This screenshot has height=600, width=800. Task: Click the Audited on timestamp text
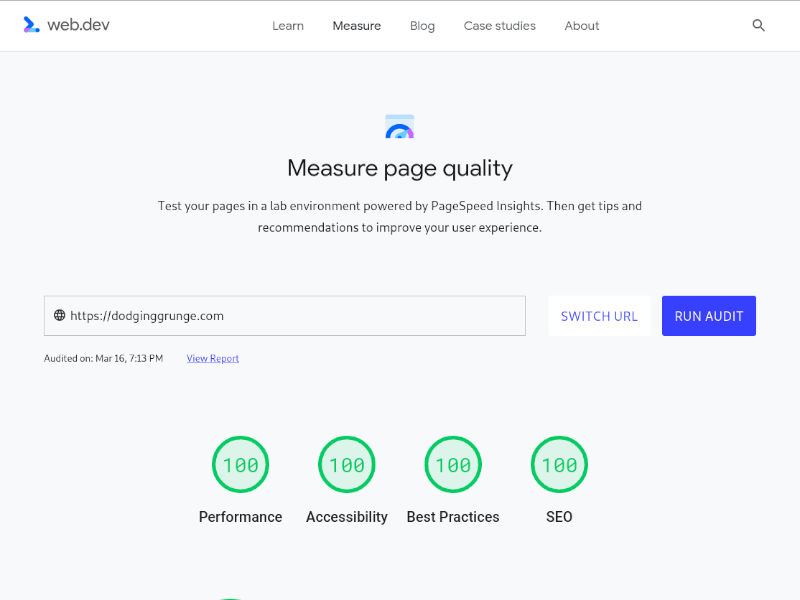pyautogui.click(x=103, y=357)
